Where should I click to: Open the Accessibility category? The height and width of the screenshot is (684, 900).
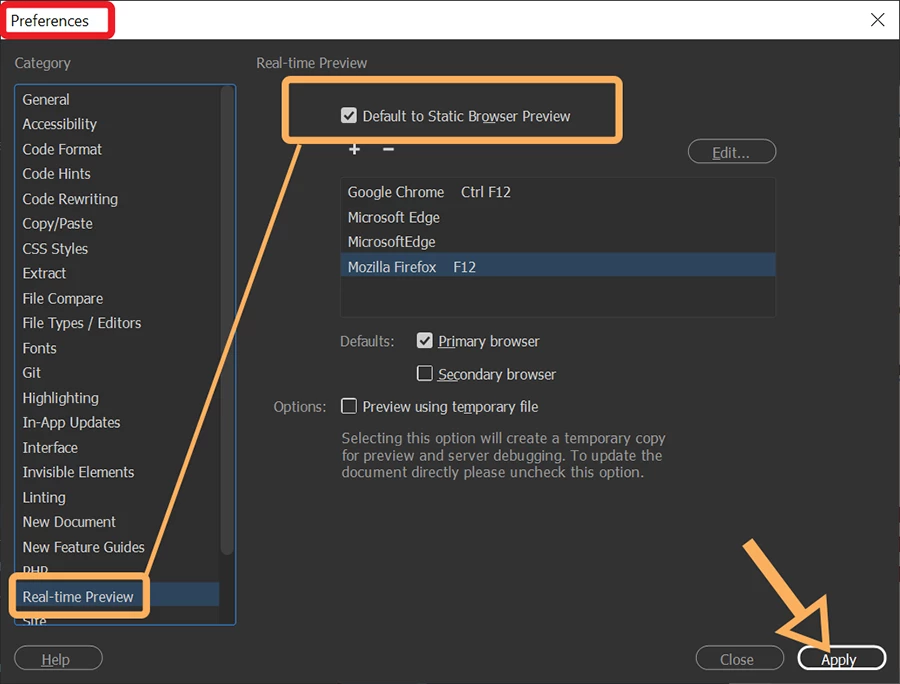tap(59, 125)
